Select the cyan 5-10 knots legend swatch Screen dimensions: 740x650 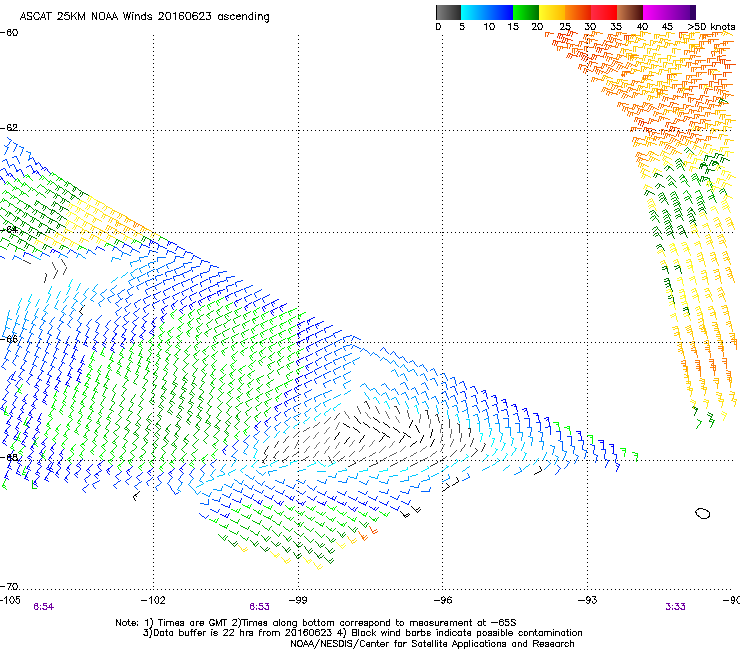coord(474,12)
